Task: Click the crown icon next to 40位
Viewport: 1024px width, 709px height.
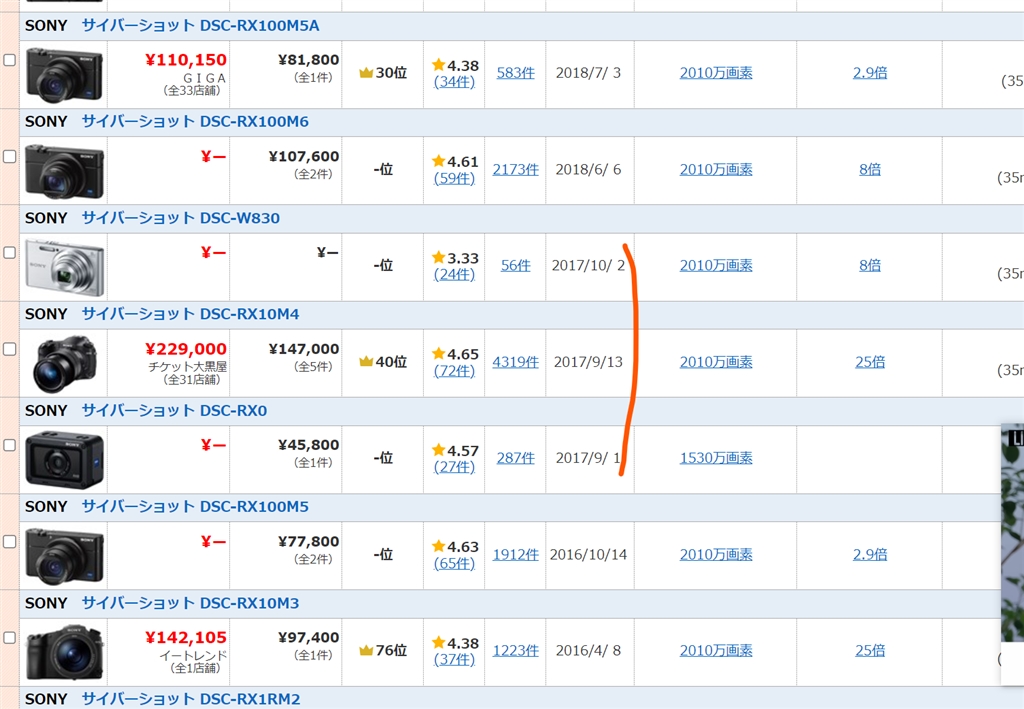Action: click(366, 361)
